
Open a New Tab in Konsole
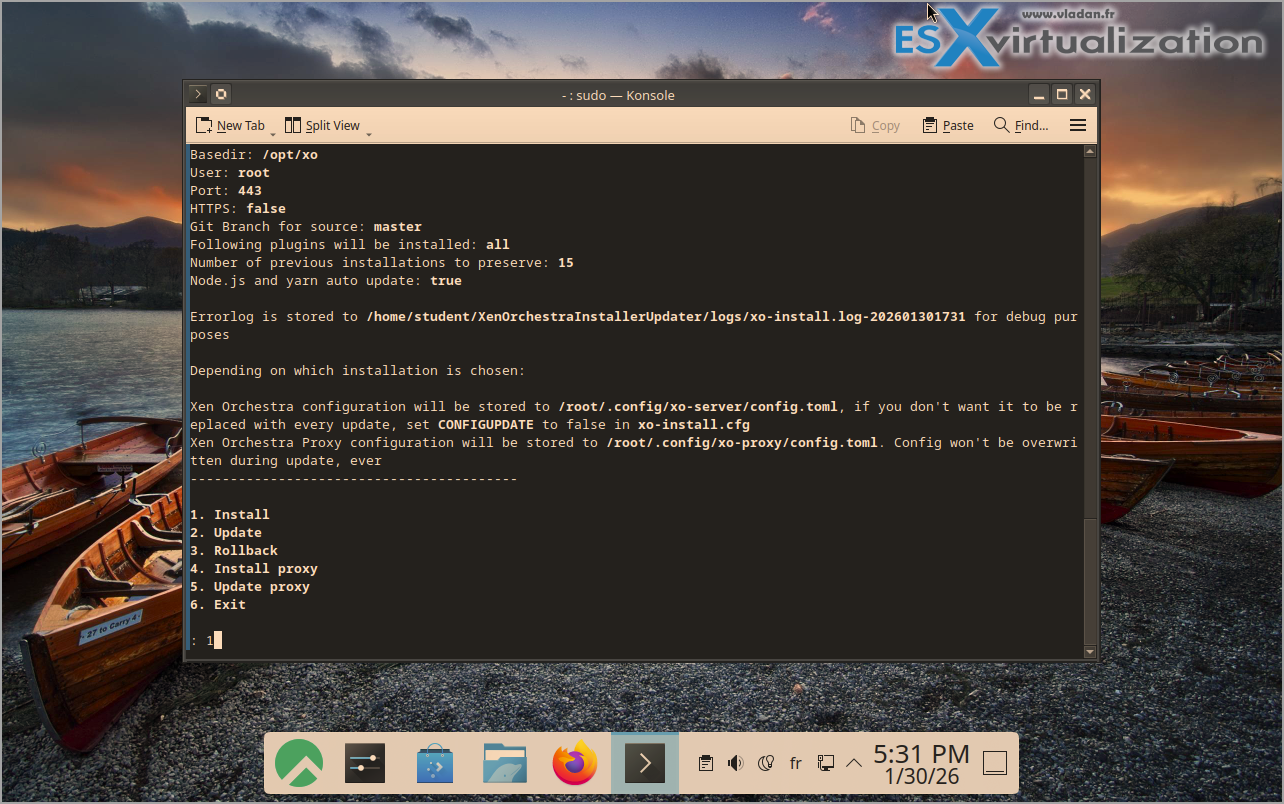click(x=230, y=125)
